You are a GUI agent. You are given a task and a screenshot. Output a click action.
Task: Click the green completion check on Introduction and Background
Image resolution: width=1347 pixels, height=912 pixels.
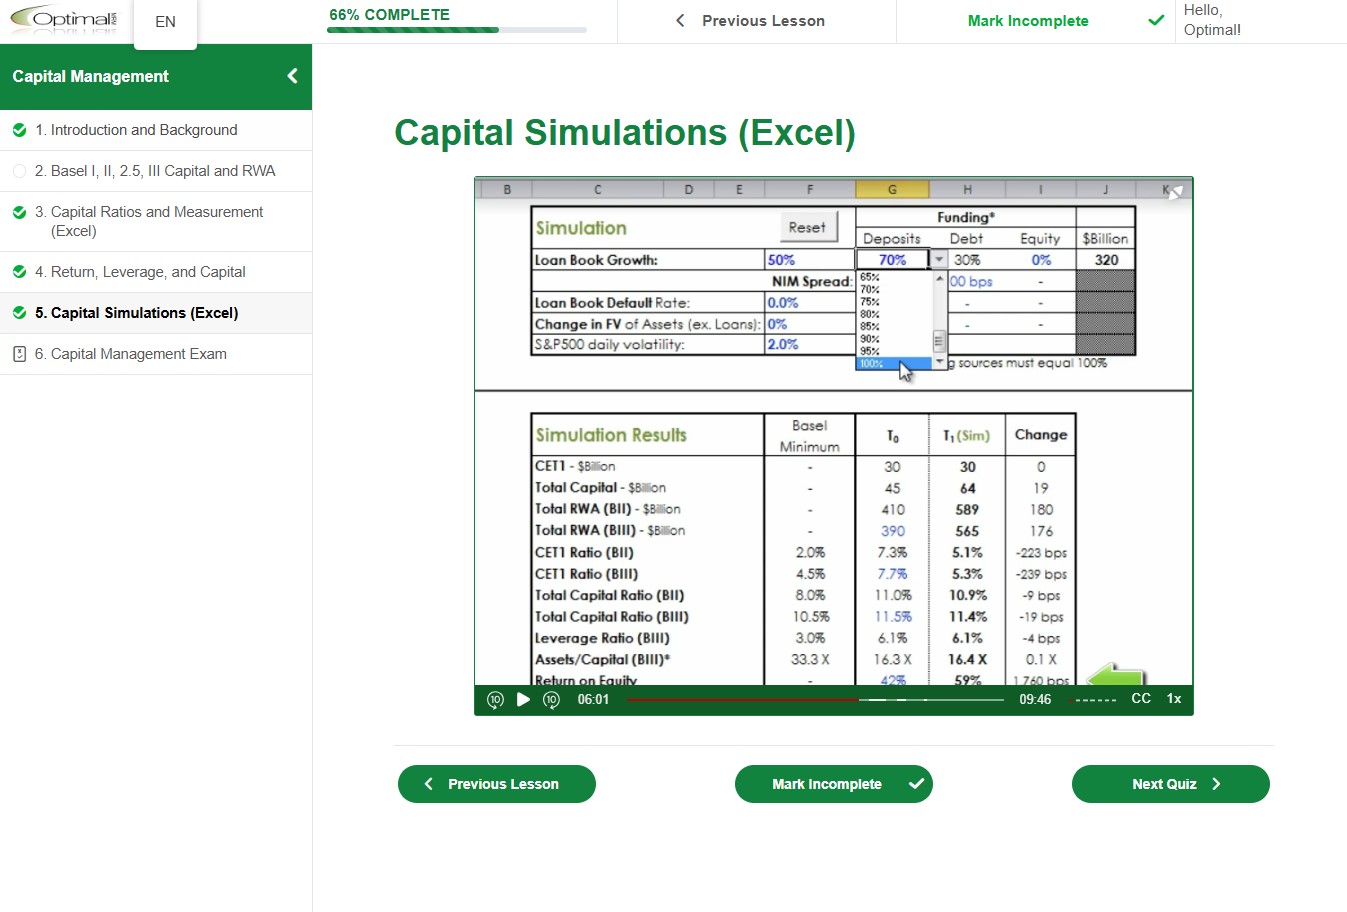click(x=22, y=130)
